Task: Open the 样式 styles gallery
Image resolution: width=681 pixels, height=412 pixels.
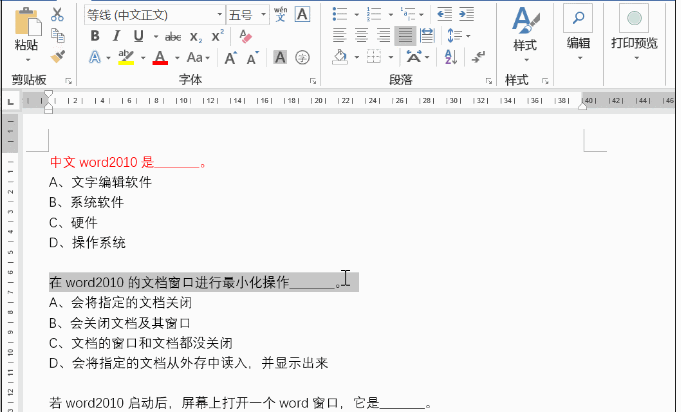Action: (x=526, y=33)
